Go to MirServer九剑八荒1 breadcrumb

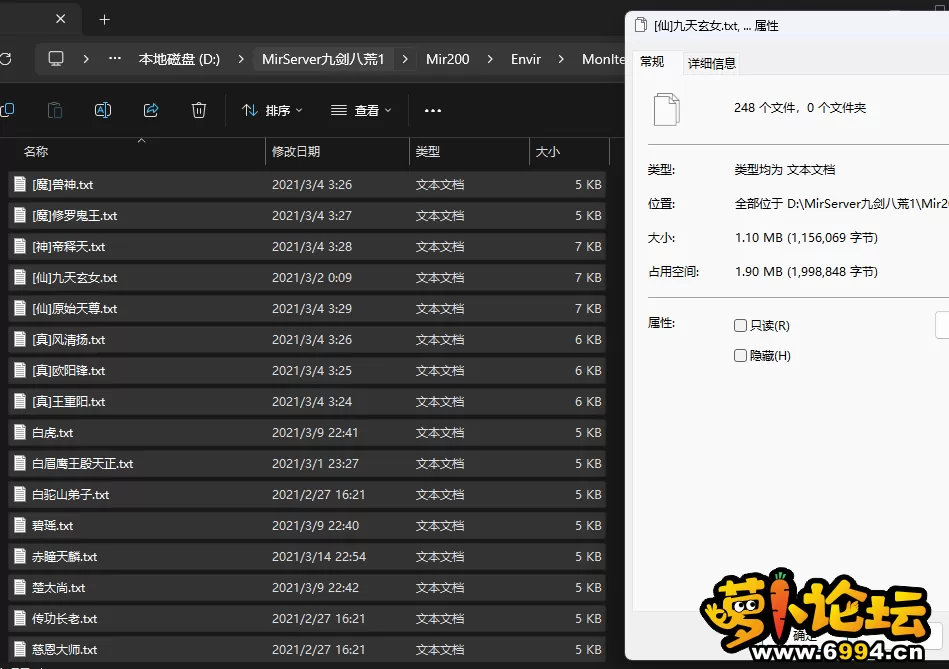[323, 59]
